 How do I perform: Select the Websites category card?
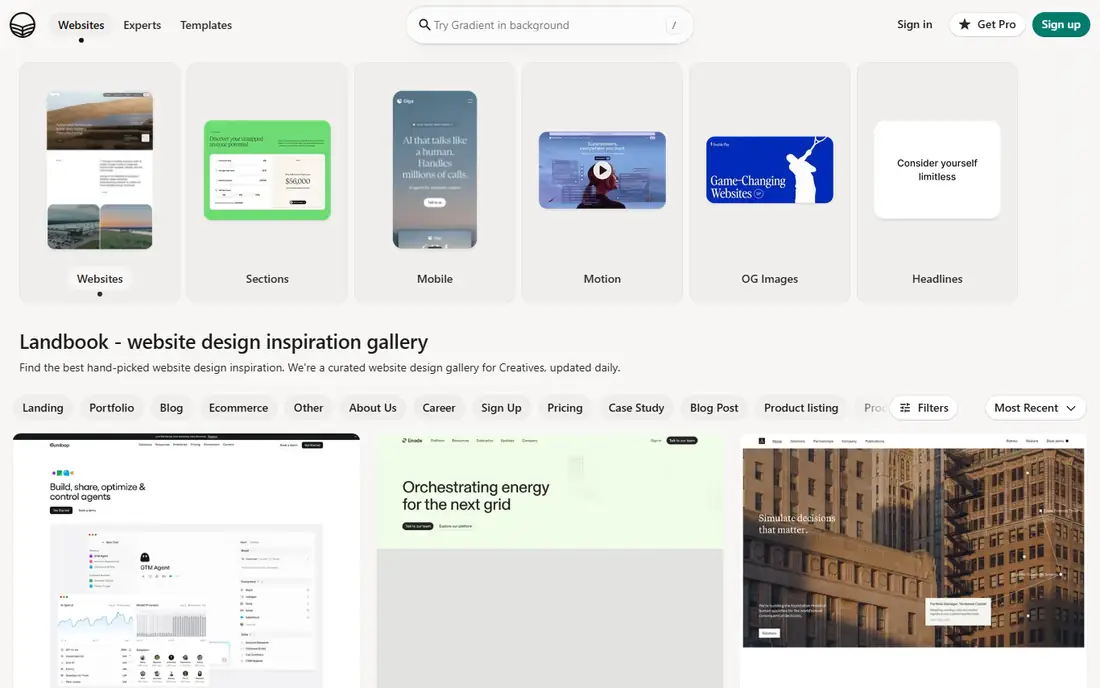[100, 182]
